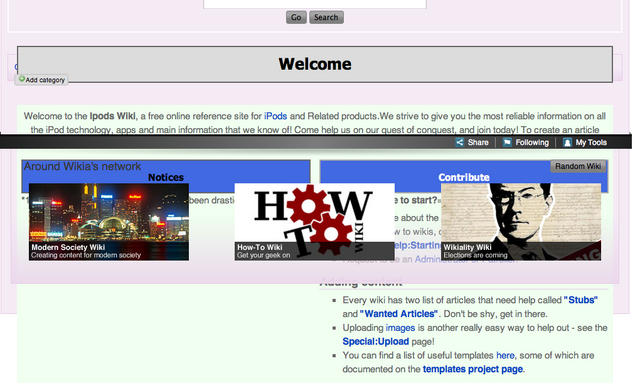Click in the search input field
The image size is (640, 383).
(315, 4)
